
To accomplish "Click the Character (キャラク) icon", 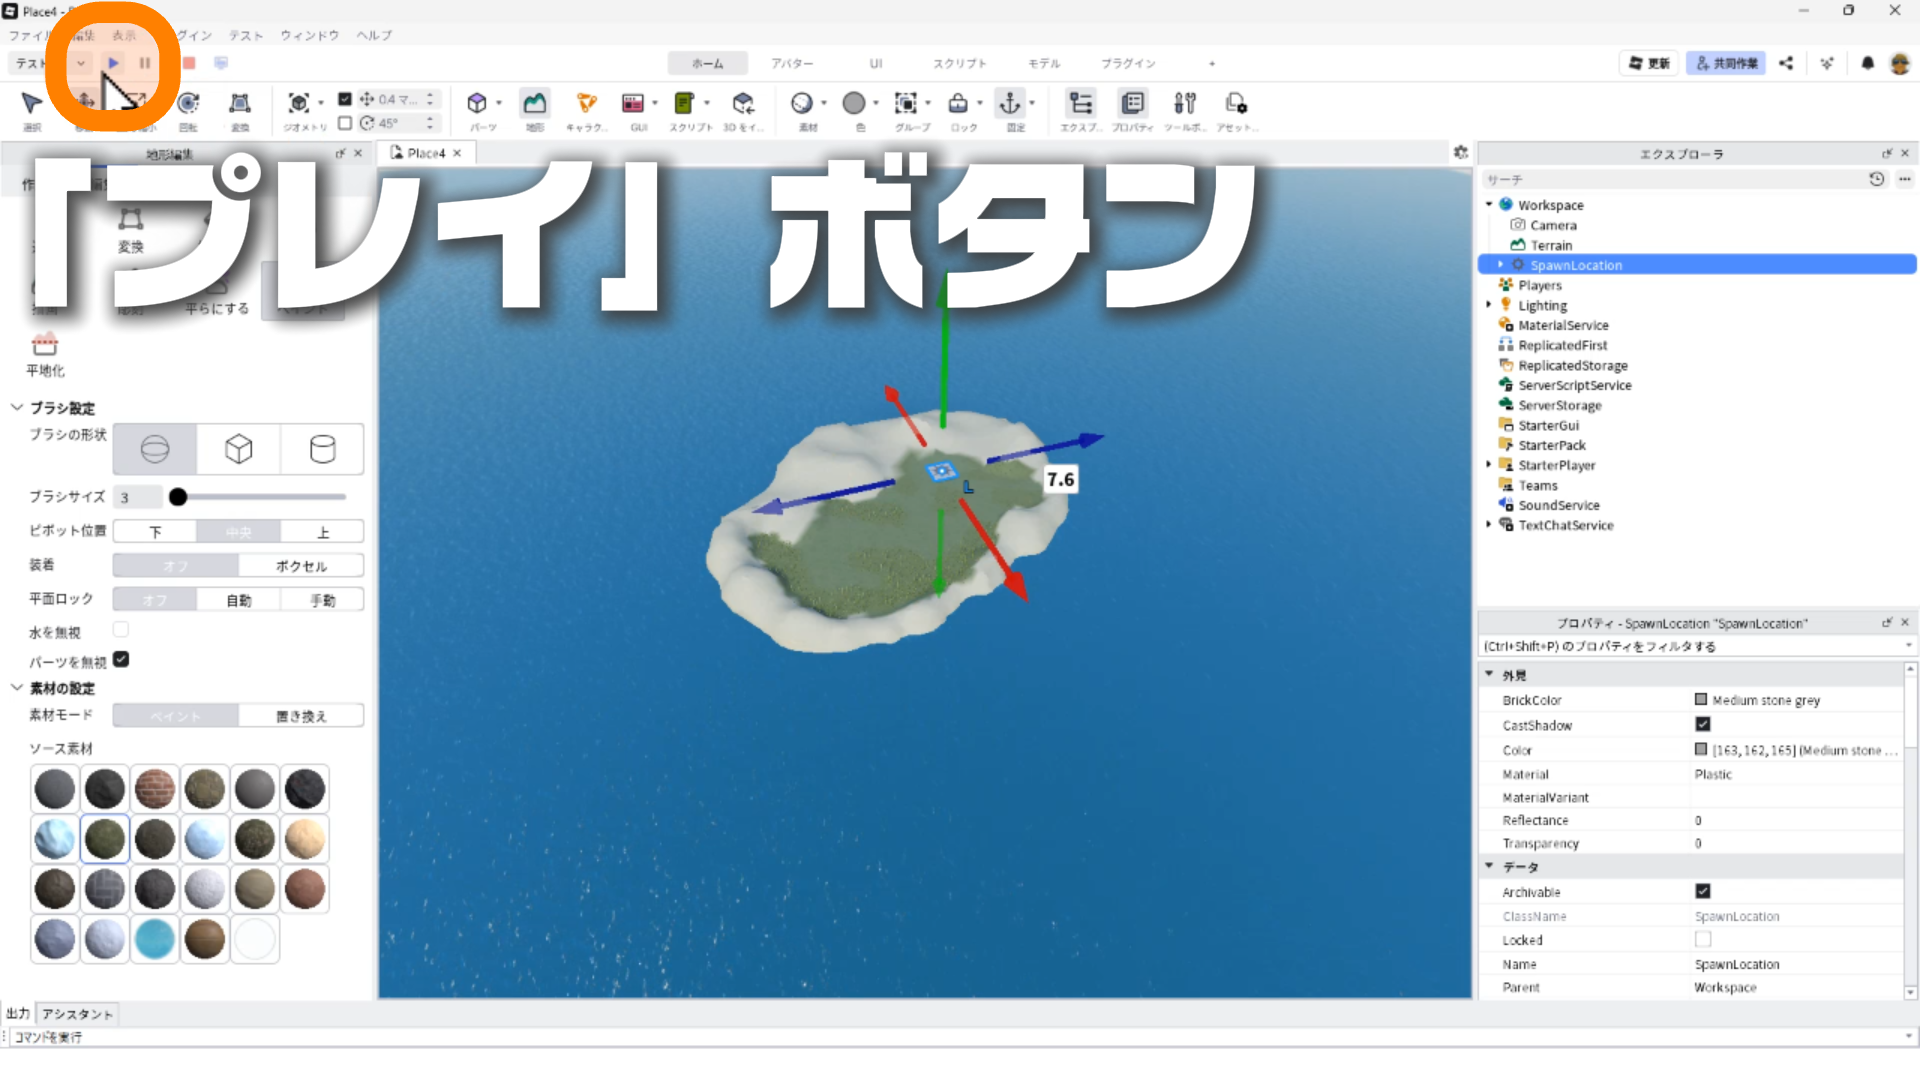I will 586,104.
